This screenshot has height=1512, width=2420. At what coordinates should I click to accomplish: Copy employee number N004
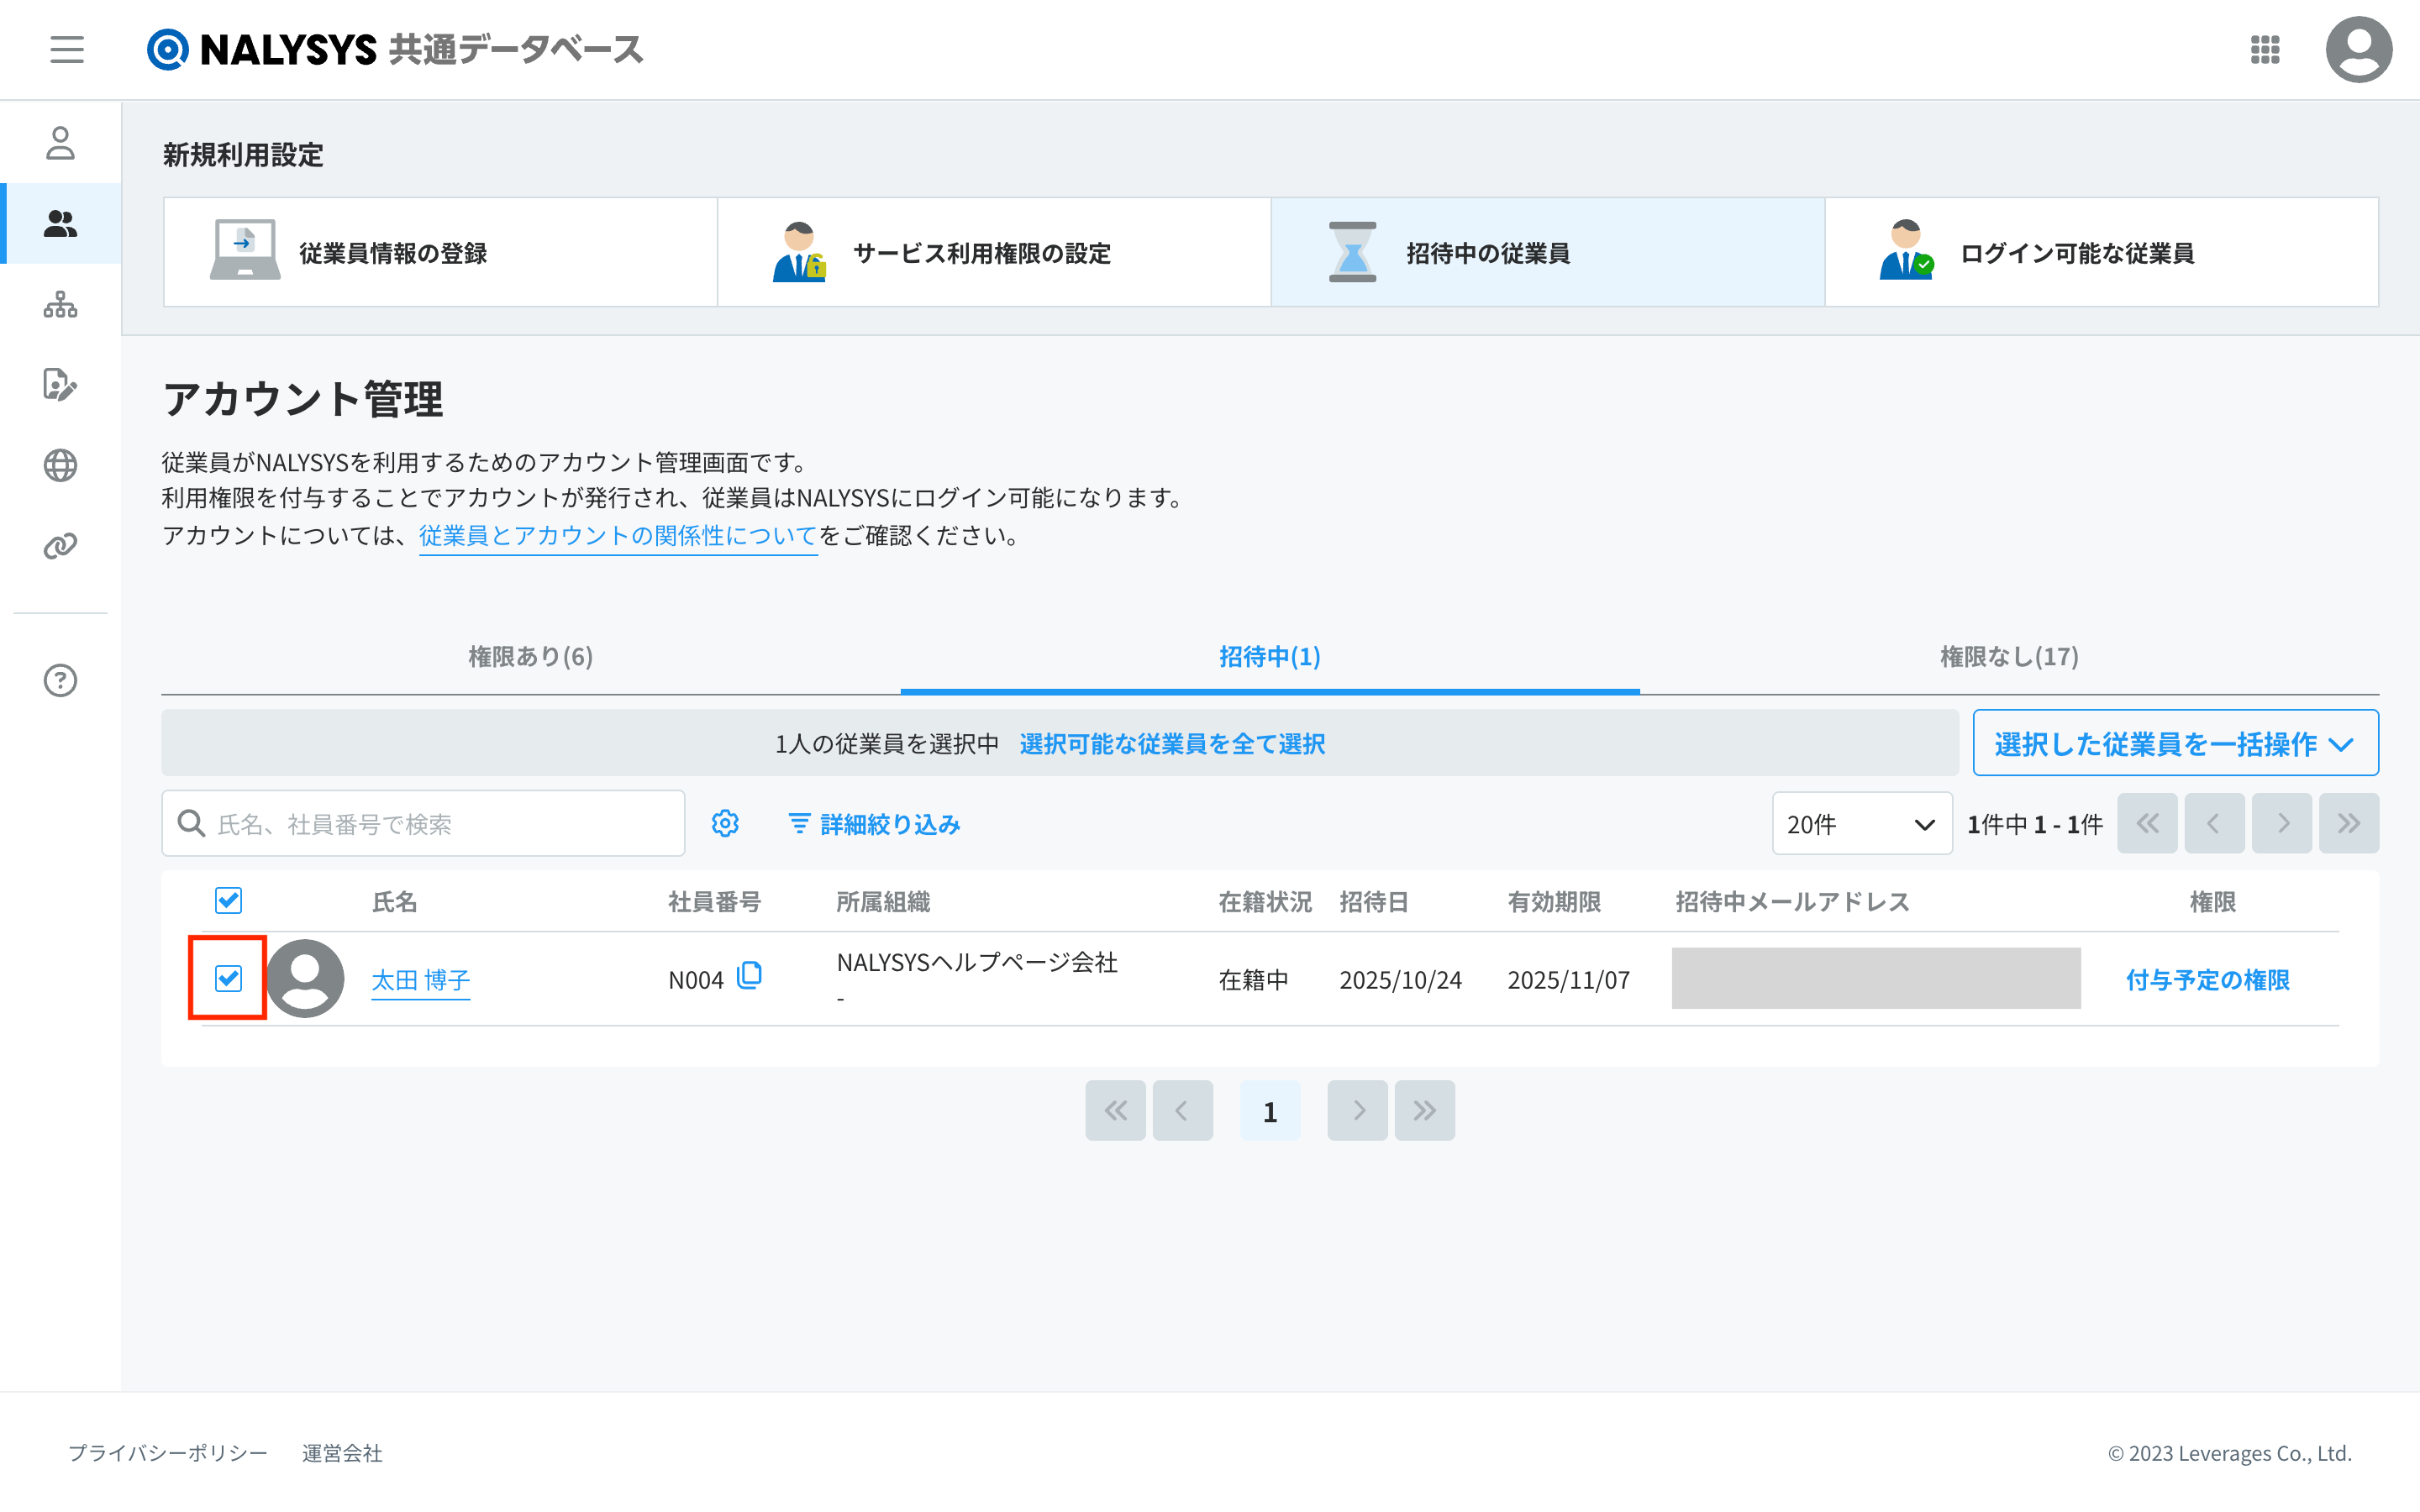(749, 975)
